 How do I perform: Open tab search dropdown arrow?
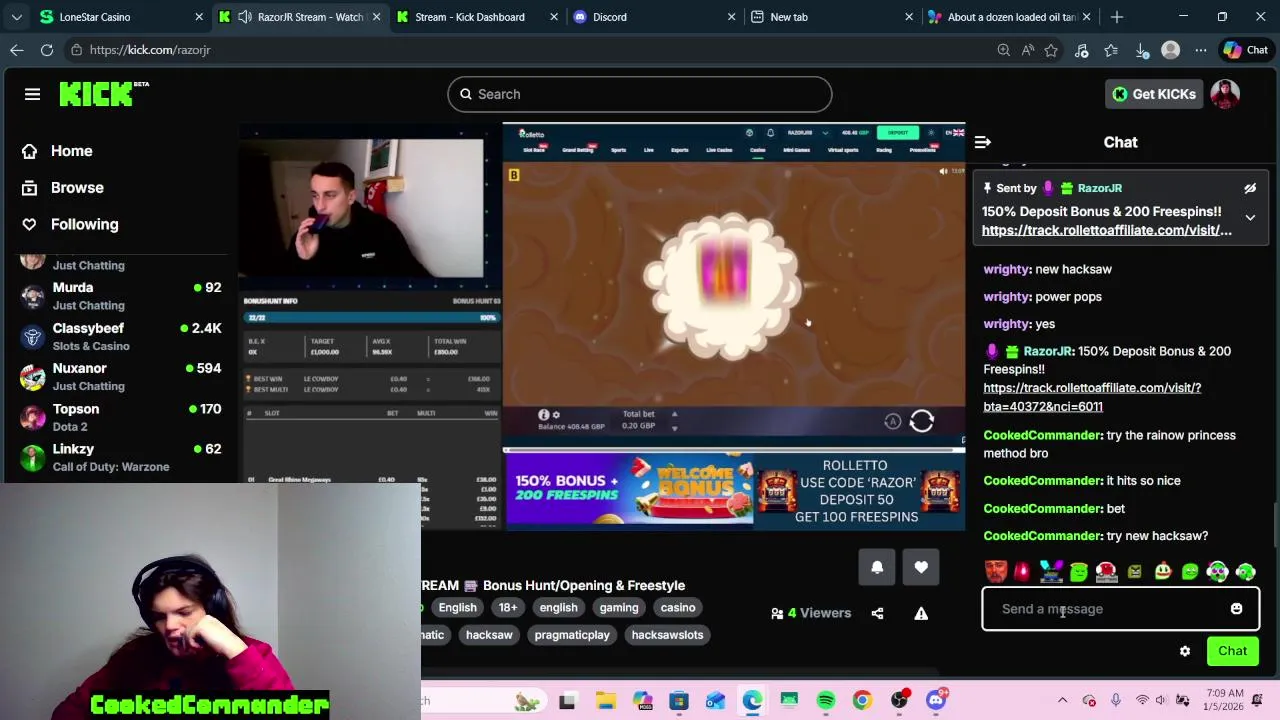pyautogui.click(x=16, y=17)
